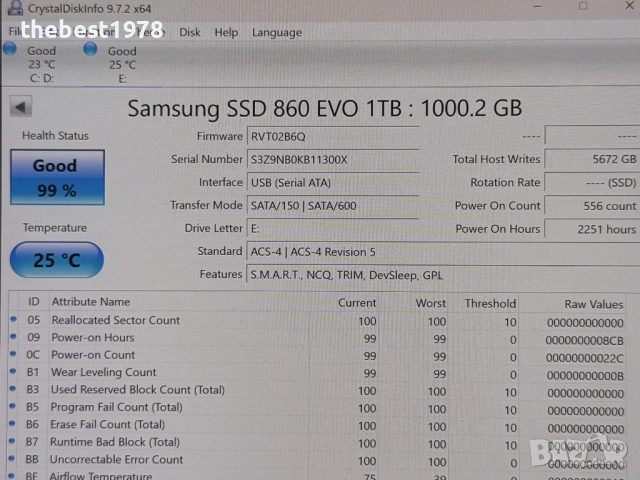Click status dot for Power-on Hours row
Viewport: 640px width, 480px height.
pos(13,337)
